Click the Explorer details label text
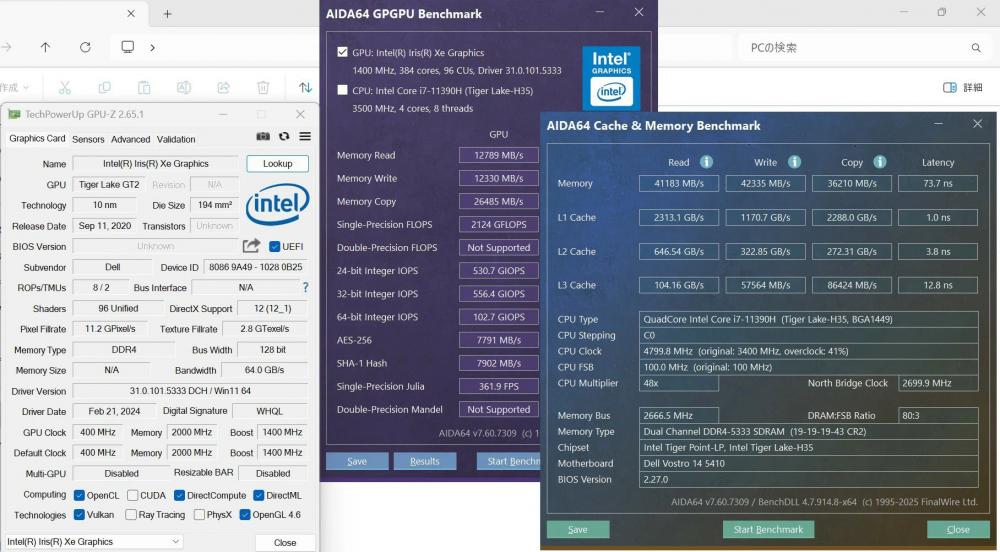 tap(973, 87)
